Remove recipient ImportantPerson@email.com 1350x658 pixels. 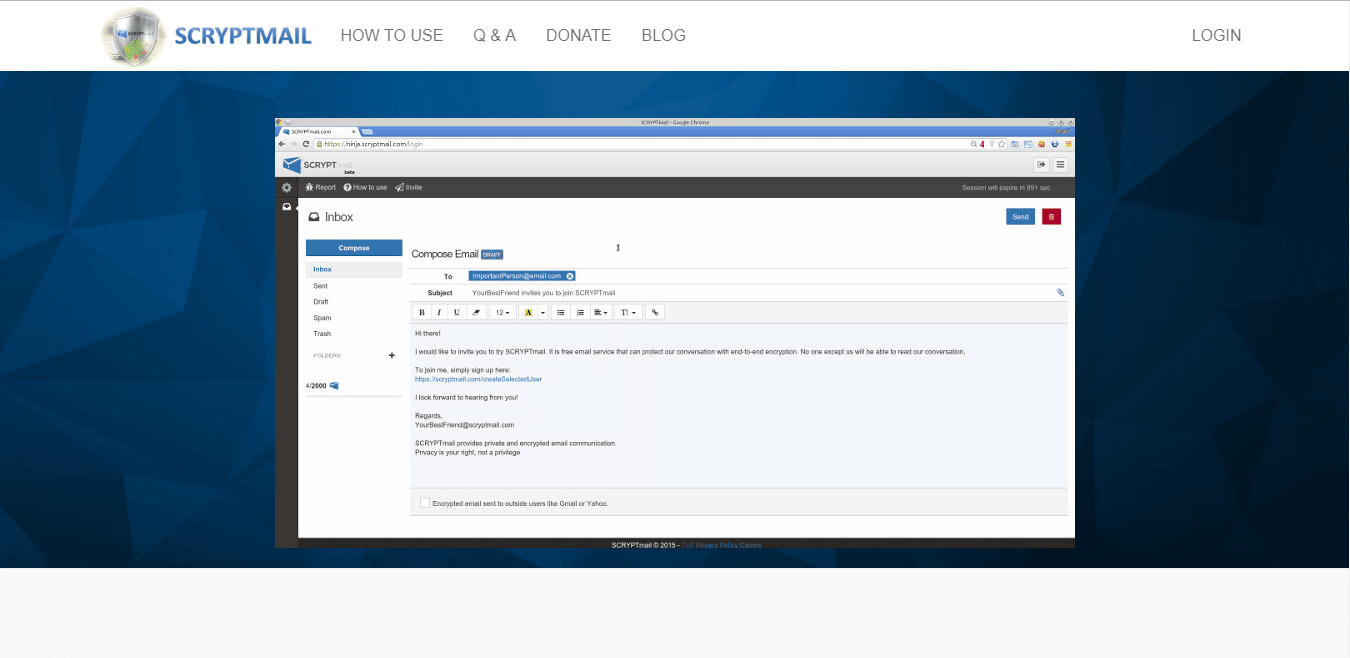point(569,276)
